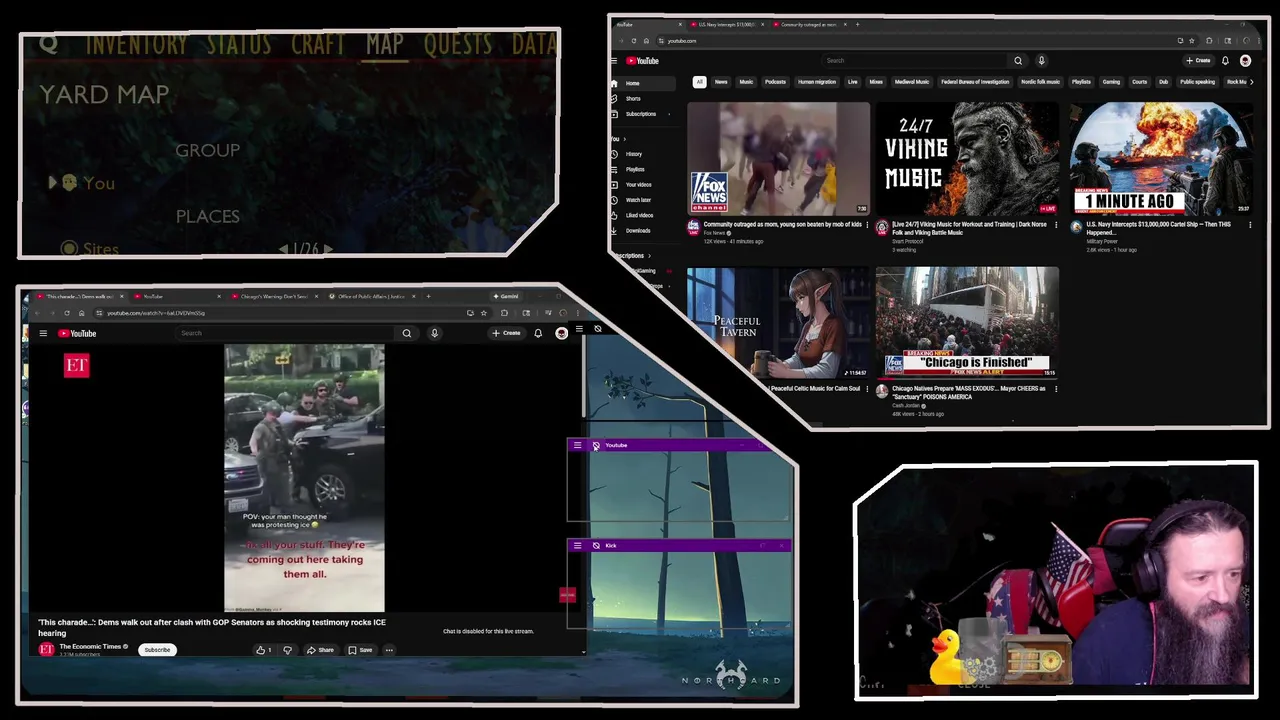Click YouTube logo in right browser window
The height and width of the screenshot is (720, 1280).
click(x=643, y=61)
